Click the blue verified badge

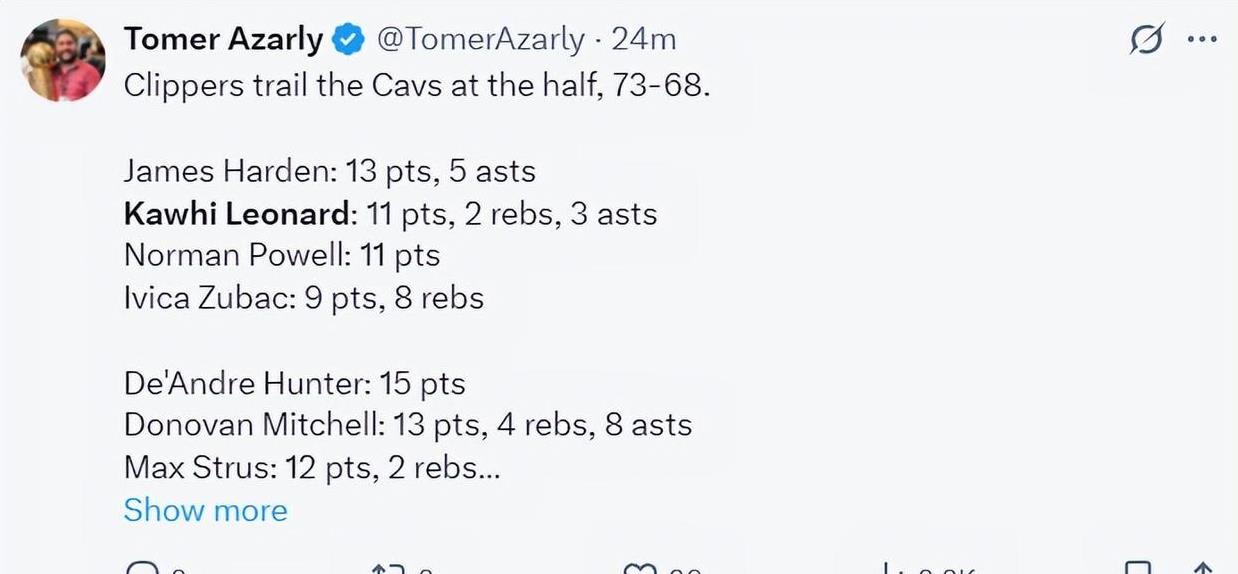tap(348, 40)
